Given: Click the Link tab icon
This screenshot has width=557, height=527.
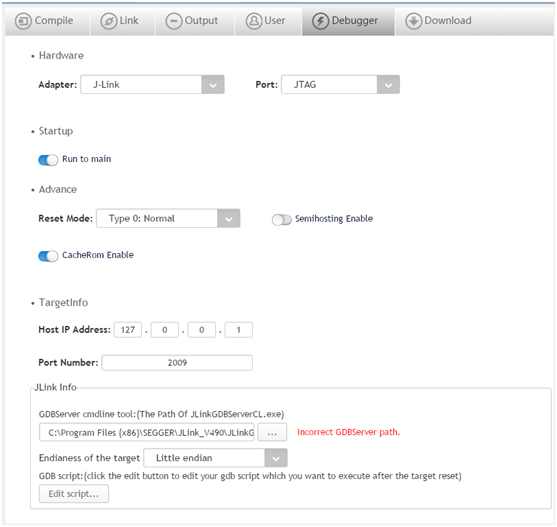Looking at the screenshot, I should 109,21.
